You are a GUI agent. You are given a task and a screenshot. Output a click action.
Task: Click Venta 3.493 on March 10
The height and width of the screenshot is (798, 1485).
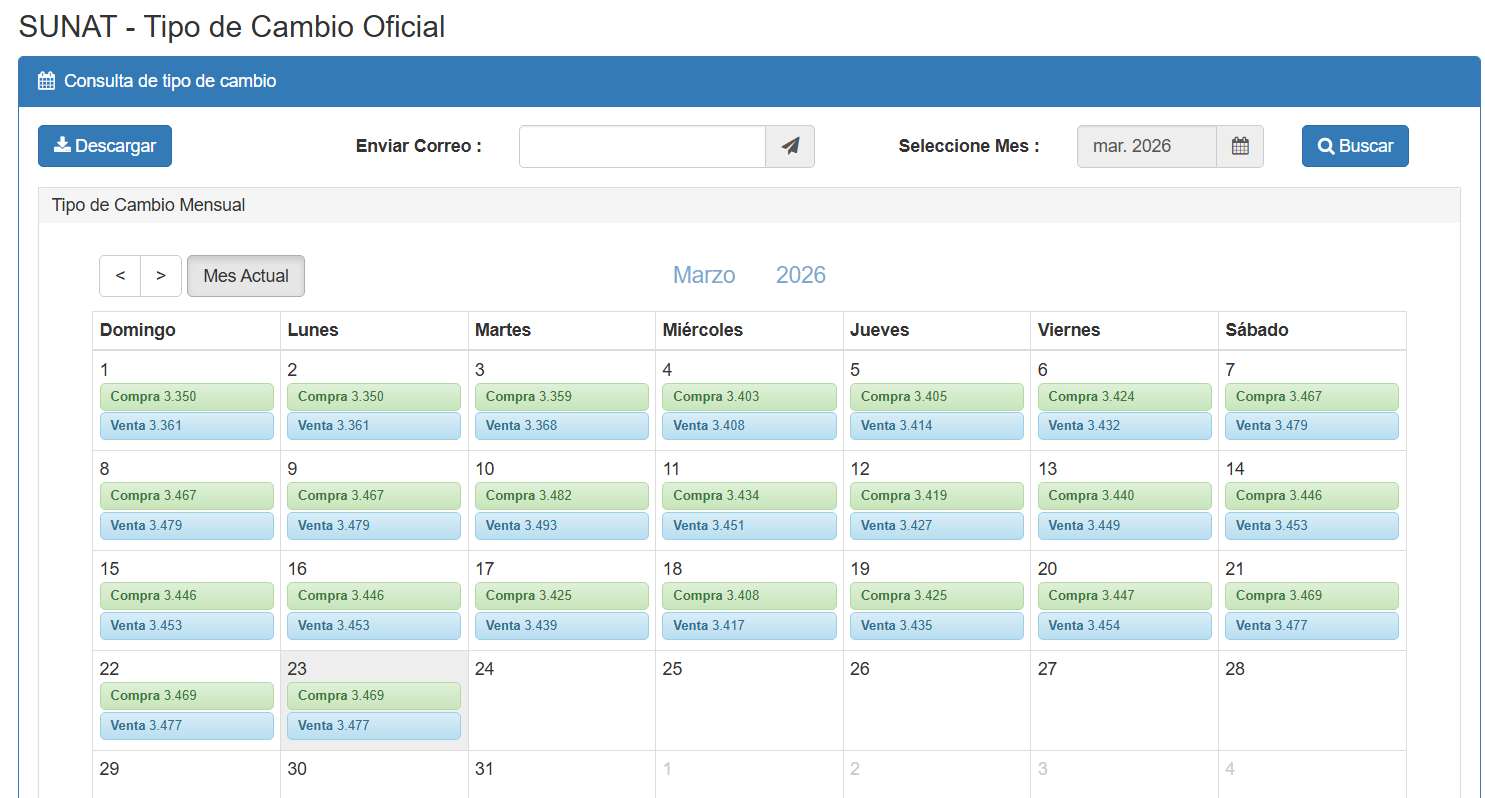(561, 526)
